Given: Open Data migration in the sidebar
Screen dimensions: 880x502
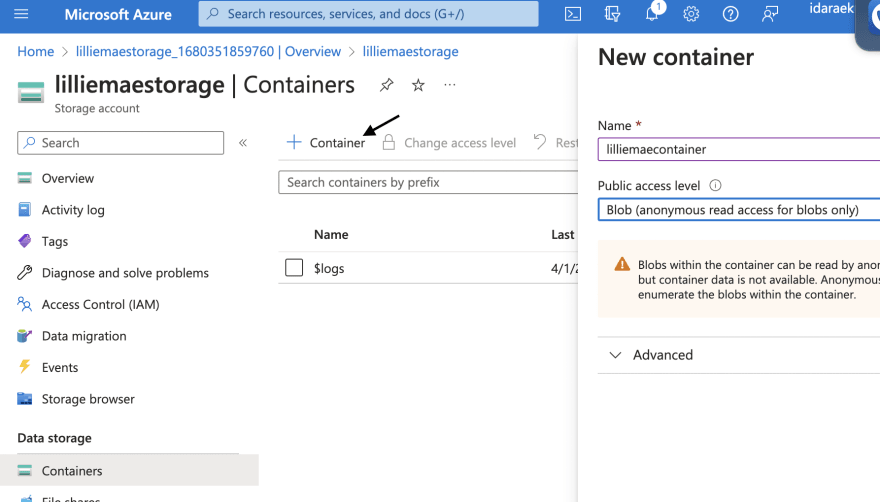Looking at the screenshot, I should click(x=84, y=335).
